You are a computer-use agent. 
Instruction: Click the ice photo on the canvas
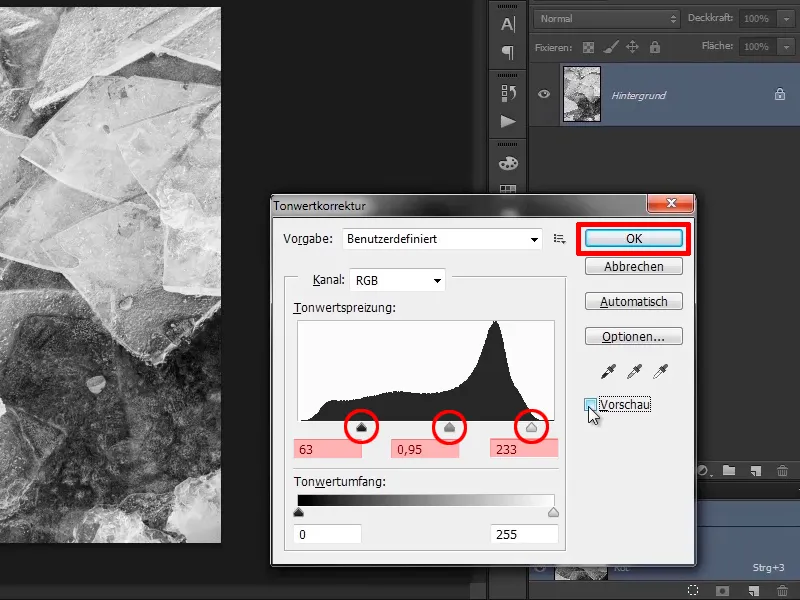pos(110,275)
